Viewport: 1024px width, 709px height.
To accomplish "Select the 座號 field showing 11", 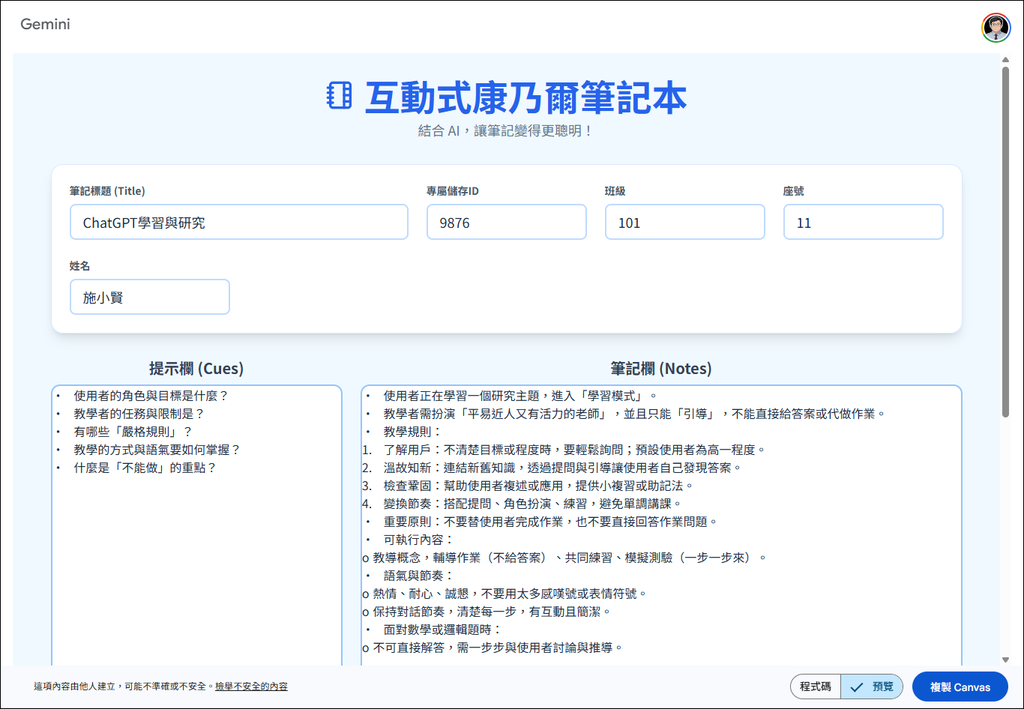I will point(862,222).
